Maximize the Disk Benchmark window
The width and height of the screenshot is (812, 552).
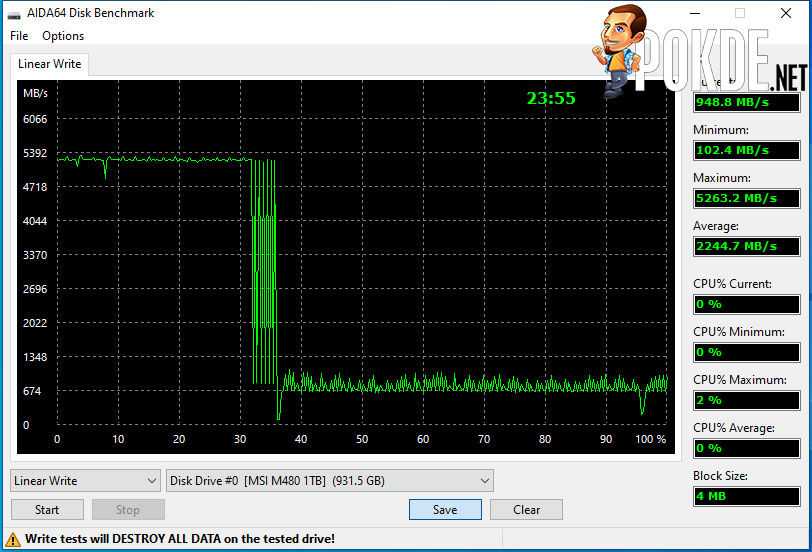(740, 14)
